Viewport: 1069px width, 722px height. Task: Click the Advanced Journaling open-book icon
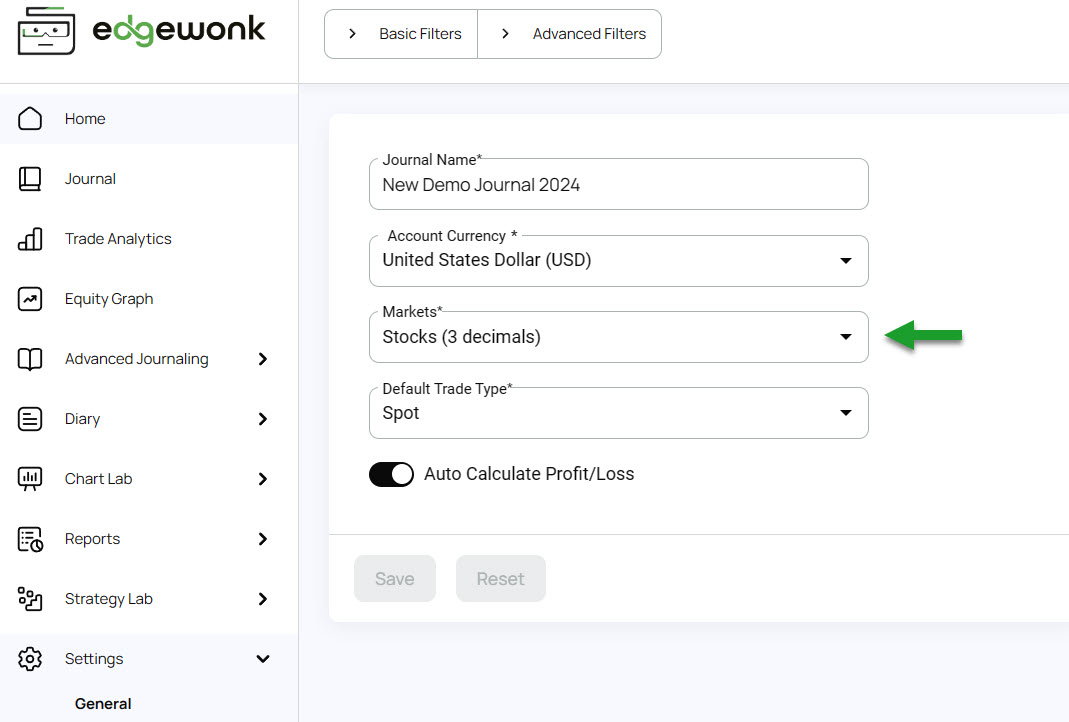30,359
